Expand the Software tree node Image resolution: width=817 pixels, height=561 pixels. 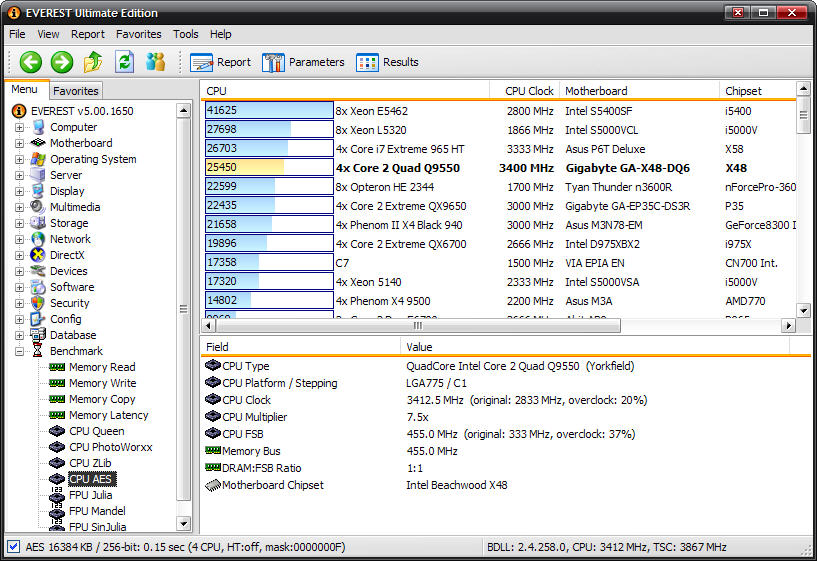tap(19, 288)
